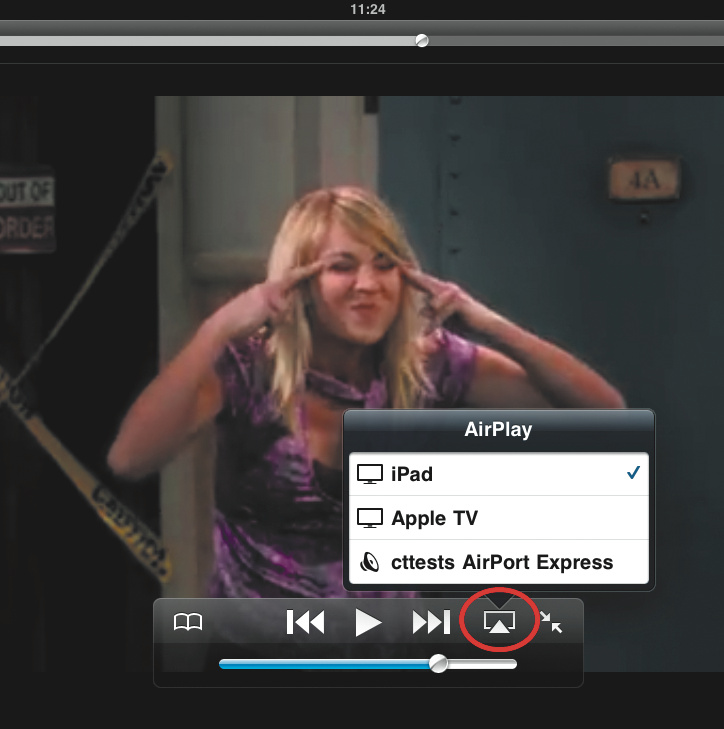Click the unplayed part of top scrubber
The height and width of the screenshot is (729, 724).
click(577, 41)
